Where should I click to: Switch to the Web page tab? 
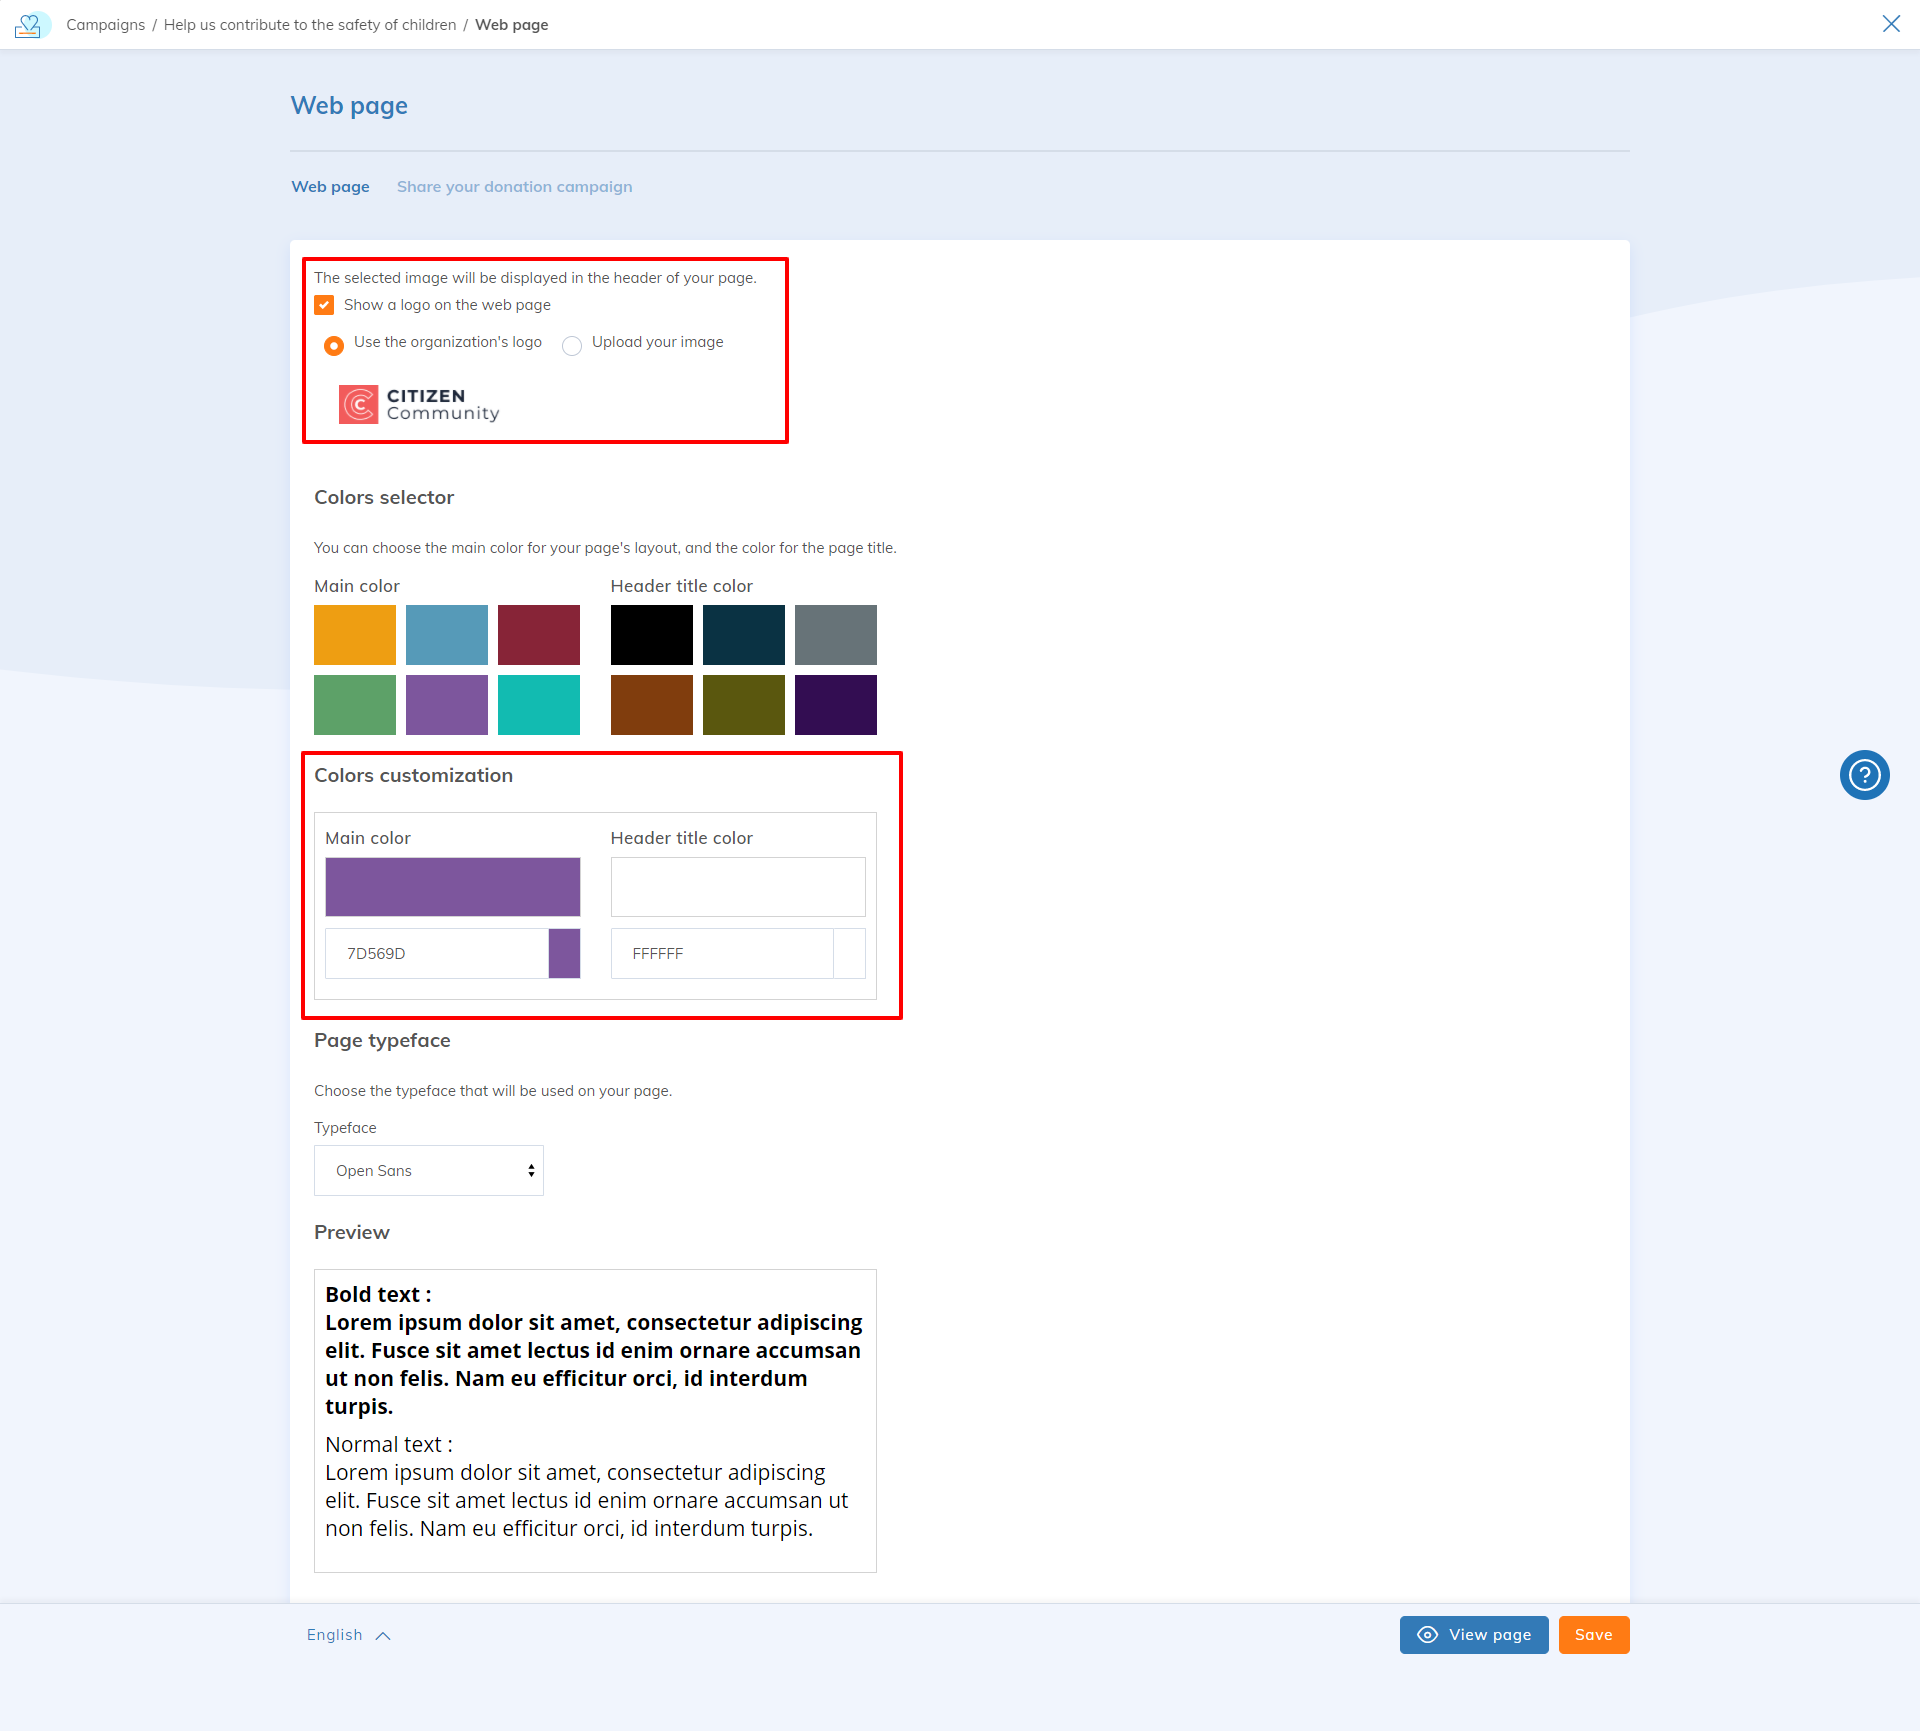[x=330, y=187]
